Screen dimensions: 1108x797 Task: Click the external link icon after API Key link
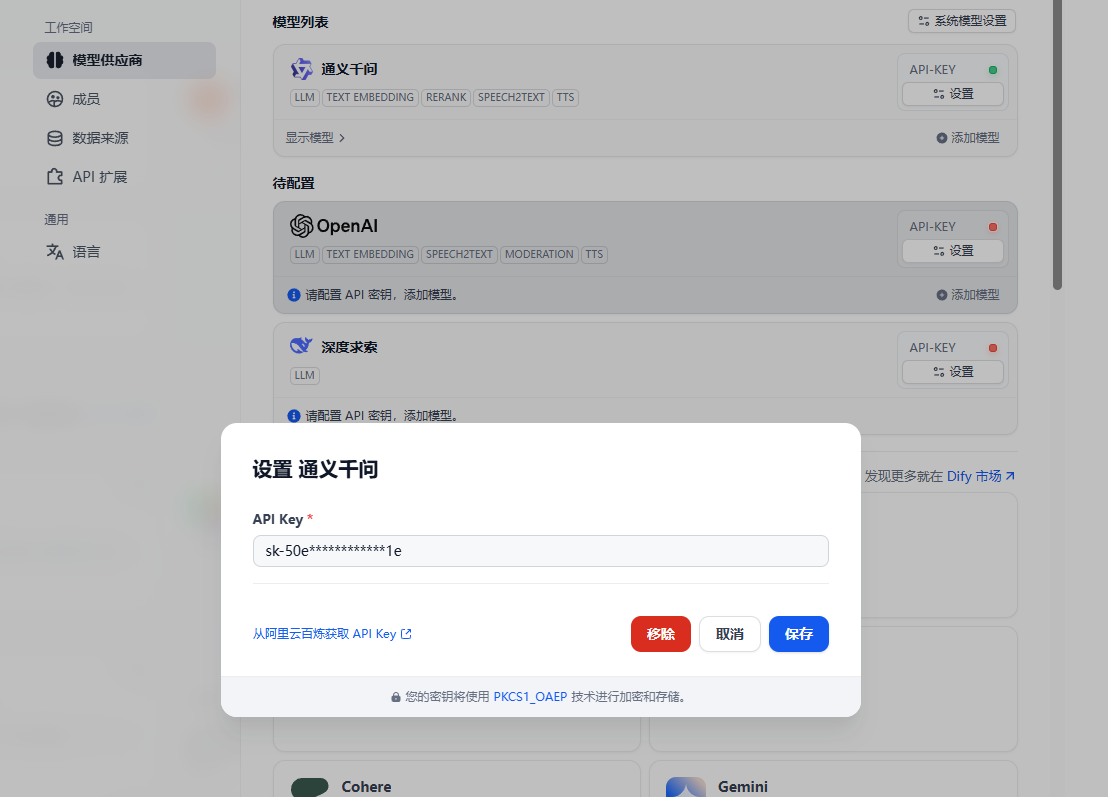pyautogui.click(x=406, y=634)
